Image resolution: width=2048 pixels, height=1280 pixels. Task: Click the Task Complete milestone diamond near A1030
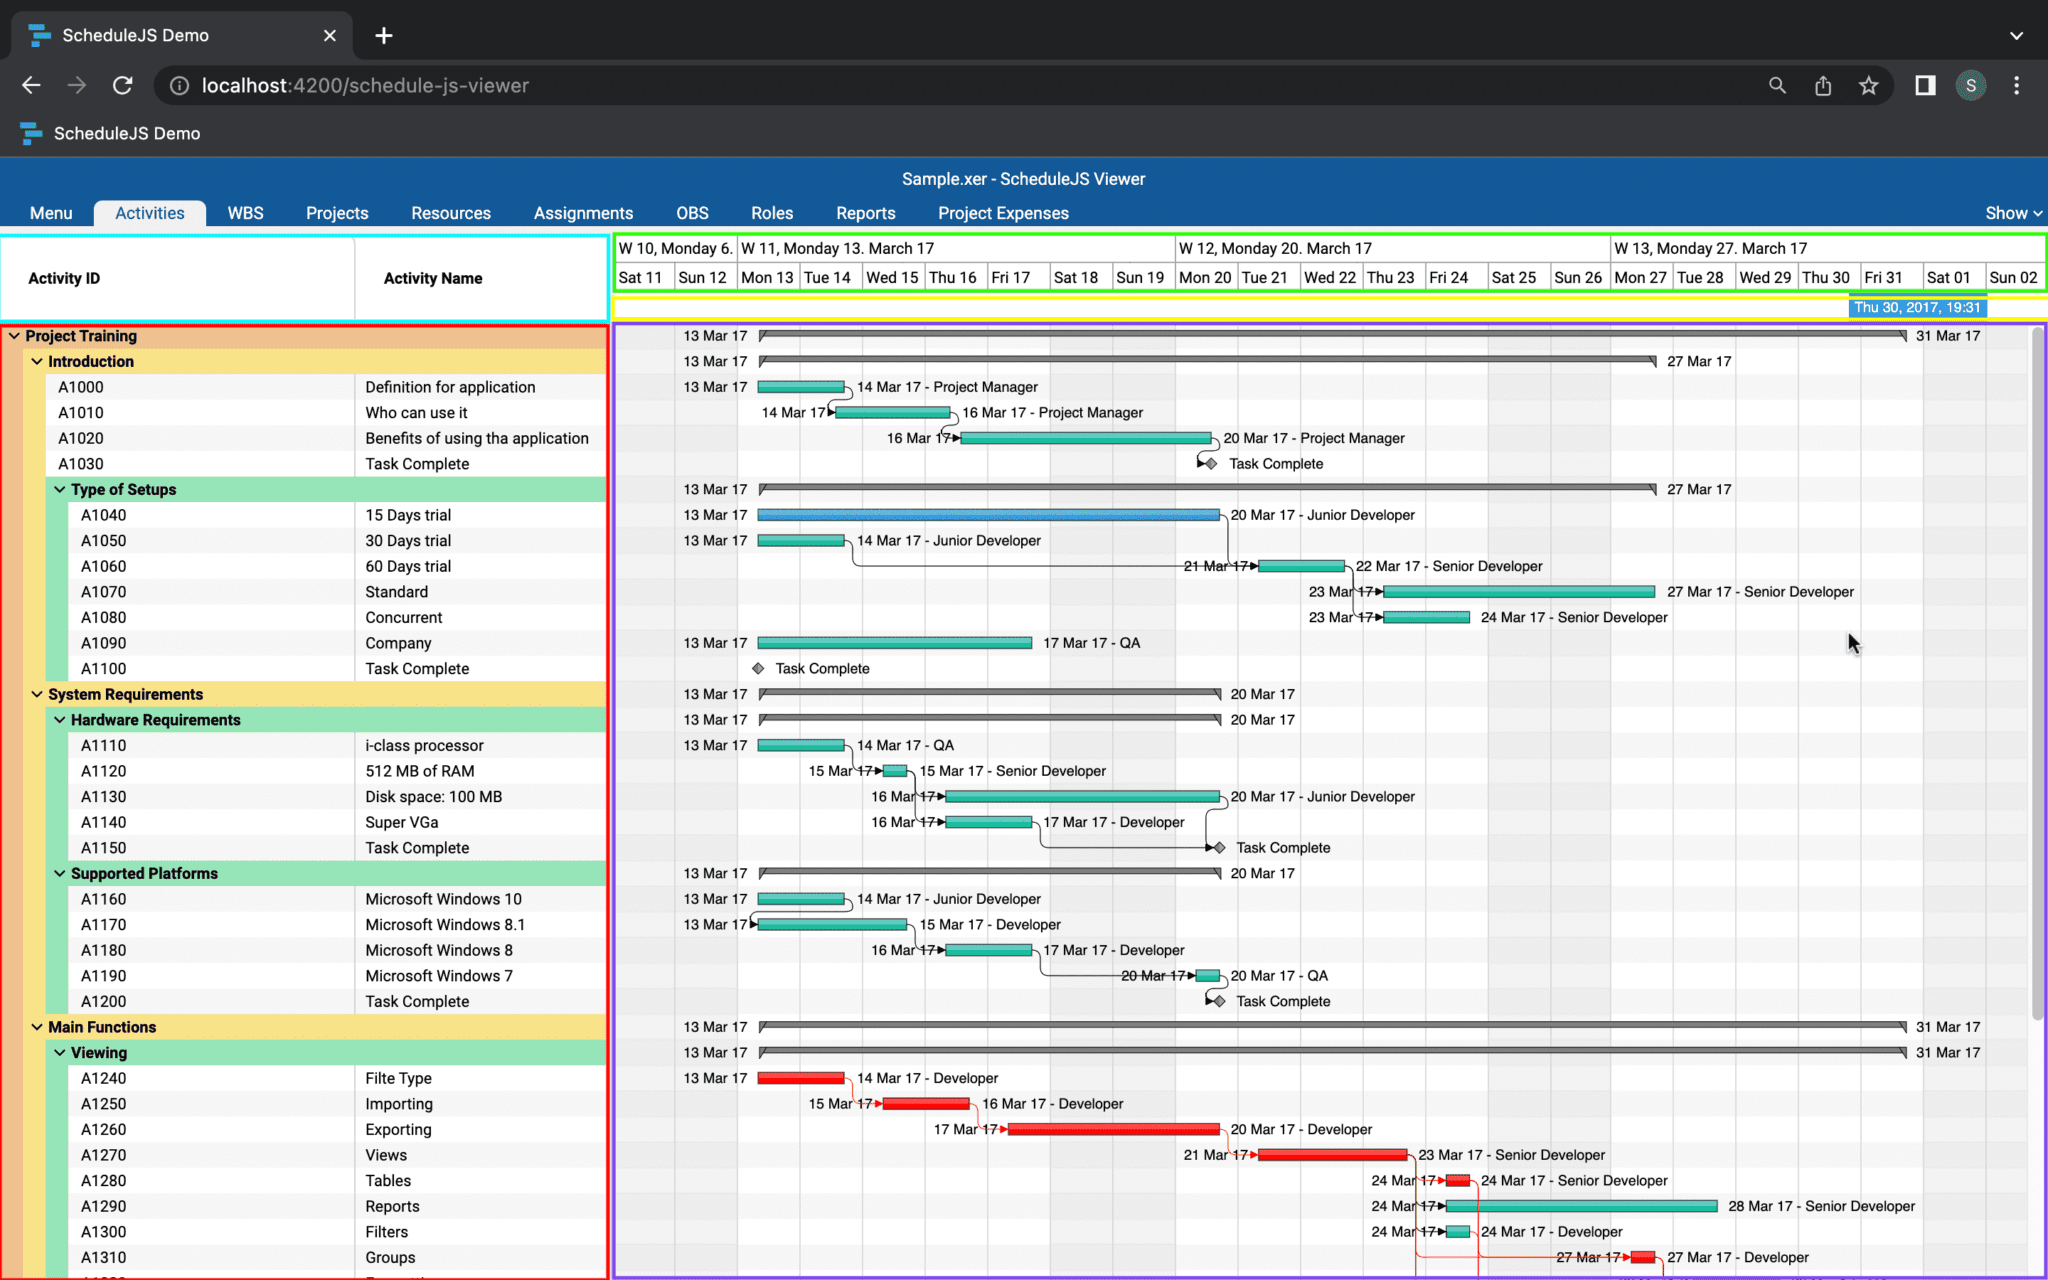[1210, 463]
